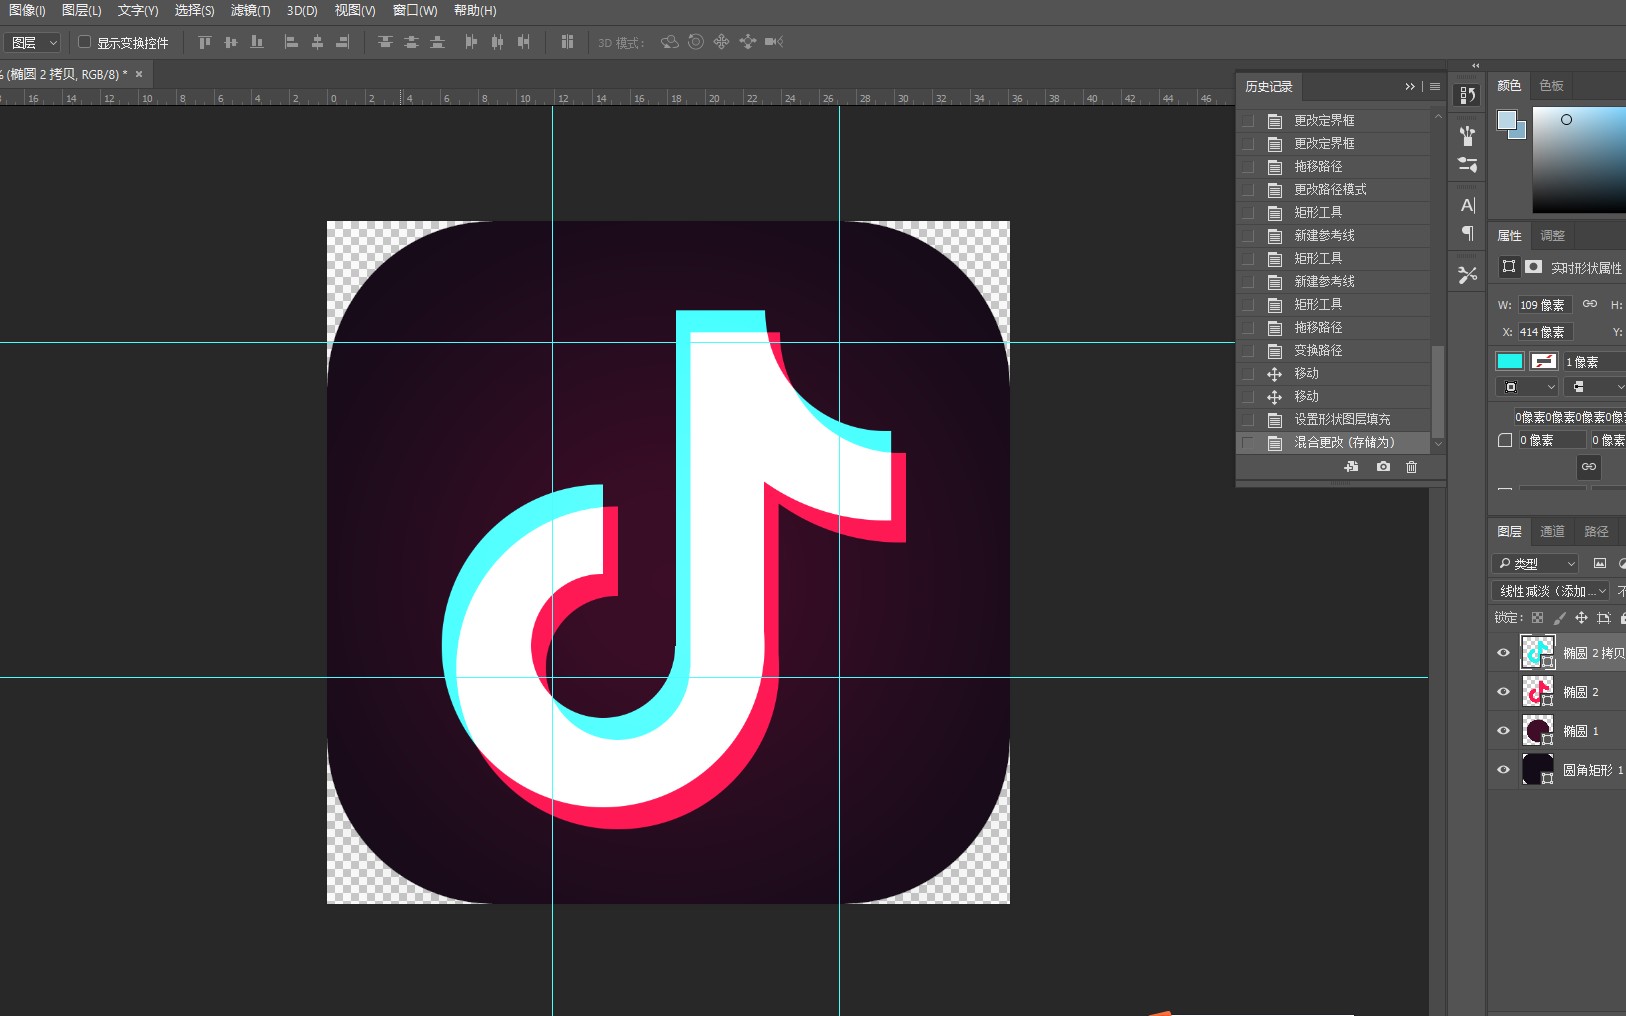Open History panel flyout menu
Screen dimensions: 1626x1016
tap(1435, 87)
